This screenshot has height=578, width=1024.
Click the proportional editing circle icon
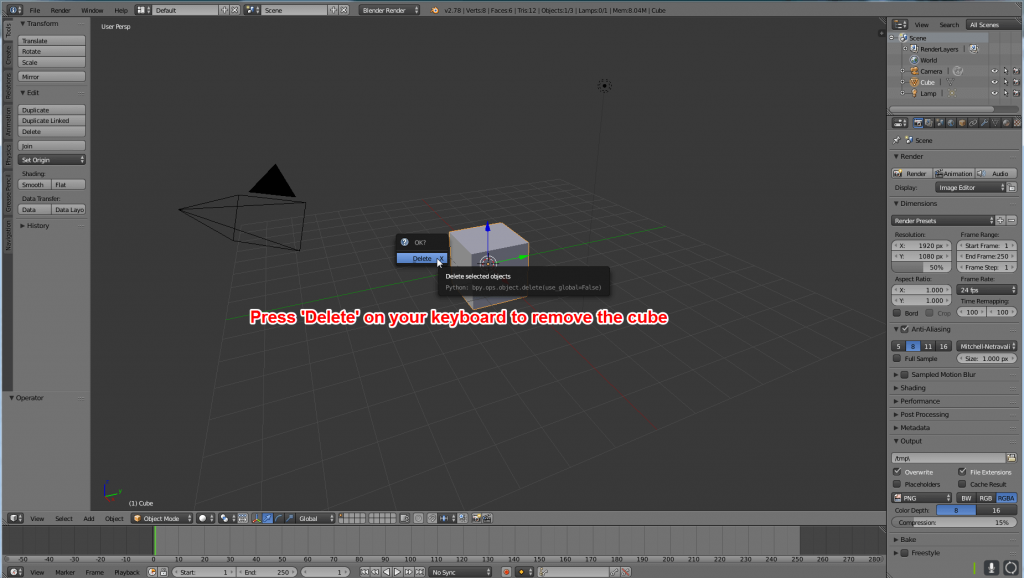(419, 519)
